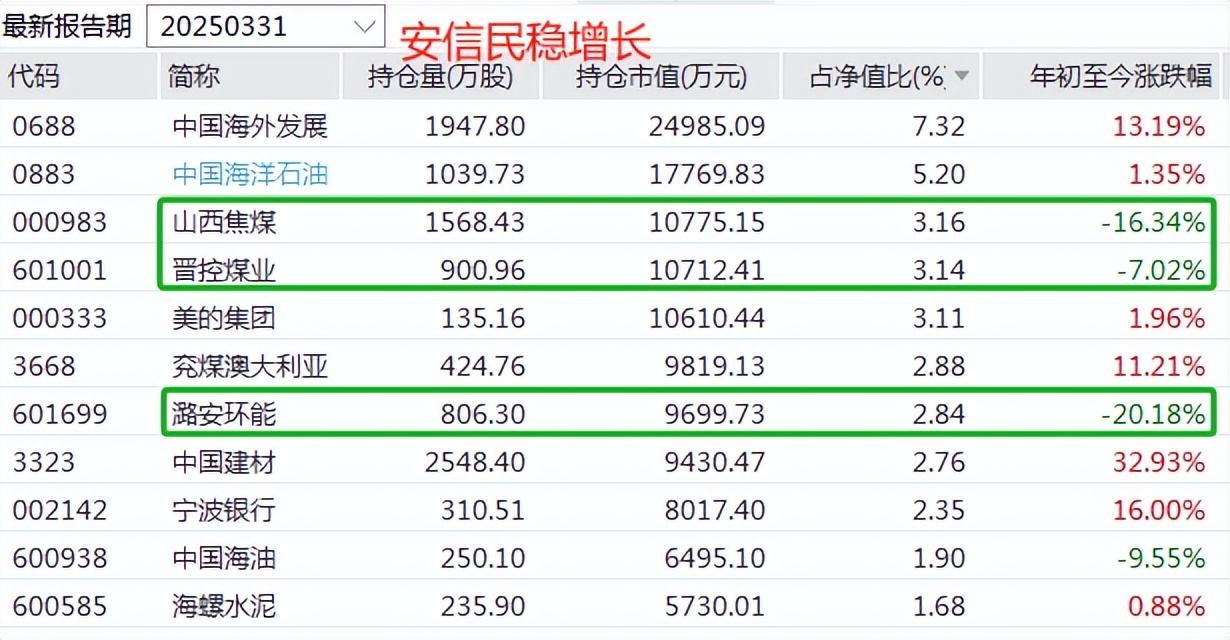Select stock name 中国建材

click(224, 462)
